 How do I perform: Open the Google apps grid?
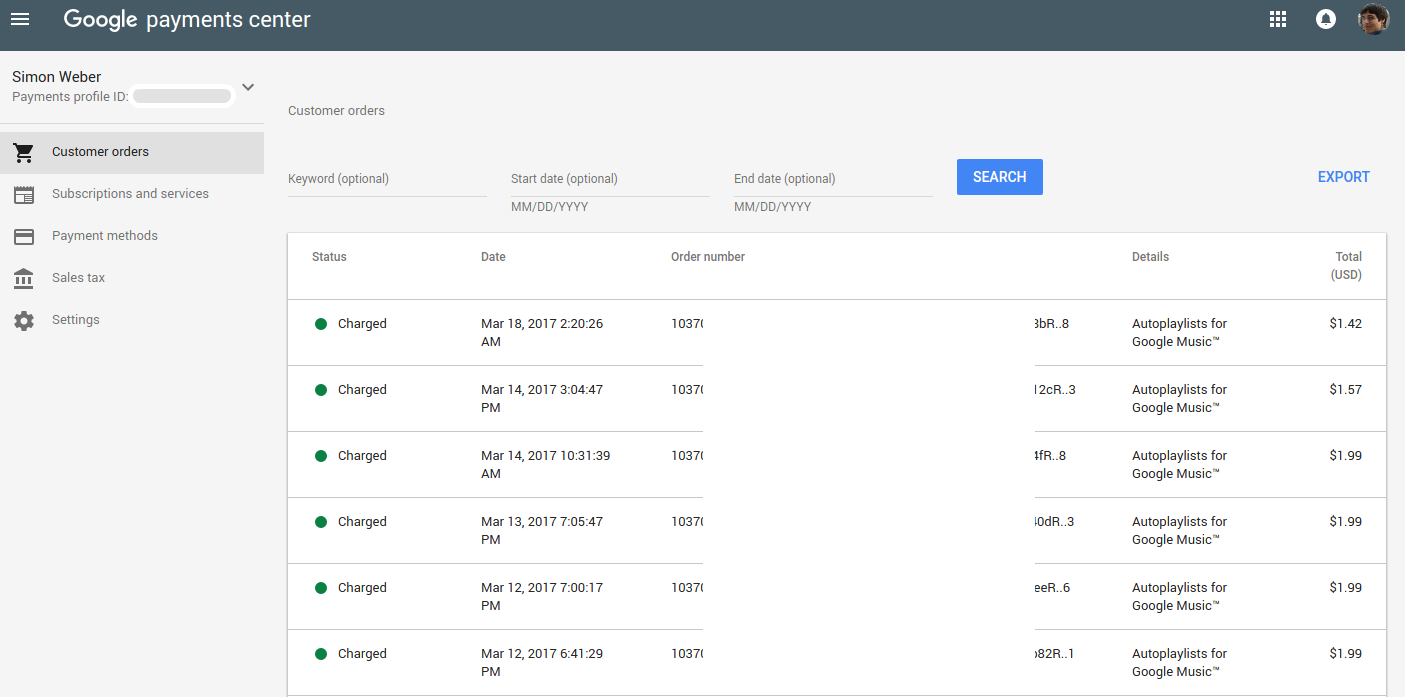1277,19
